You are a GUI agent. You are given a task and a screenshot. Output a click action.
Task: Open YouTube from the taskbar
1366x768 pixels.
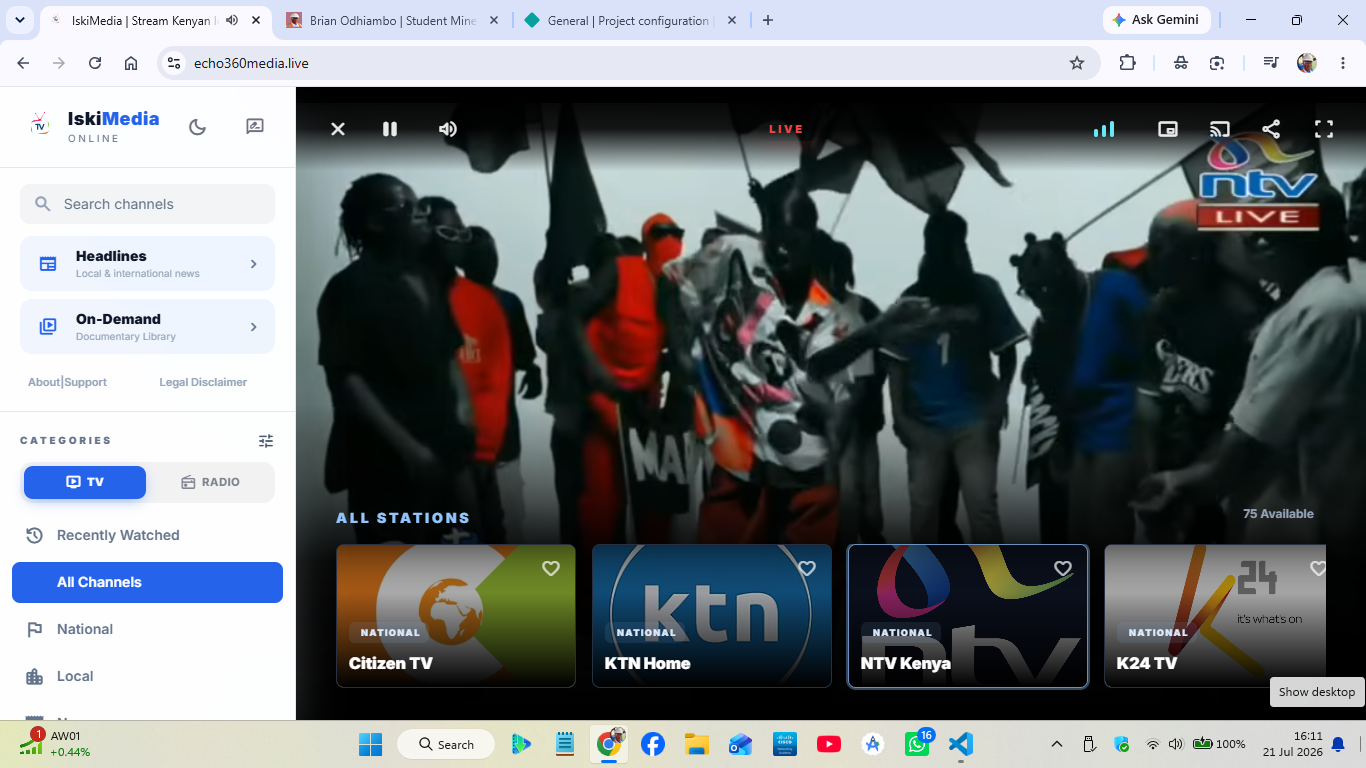pos(829,744)
